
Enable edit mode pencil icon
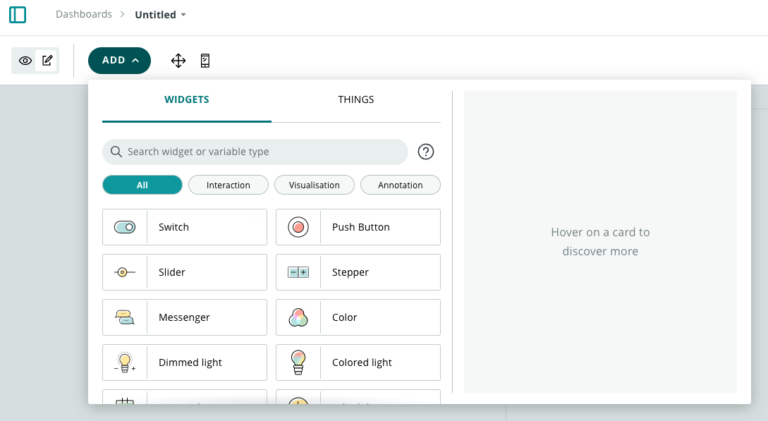[47, 61]
